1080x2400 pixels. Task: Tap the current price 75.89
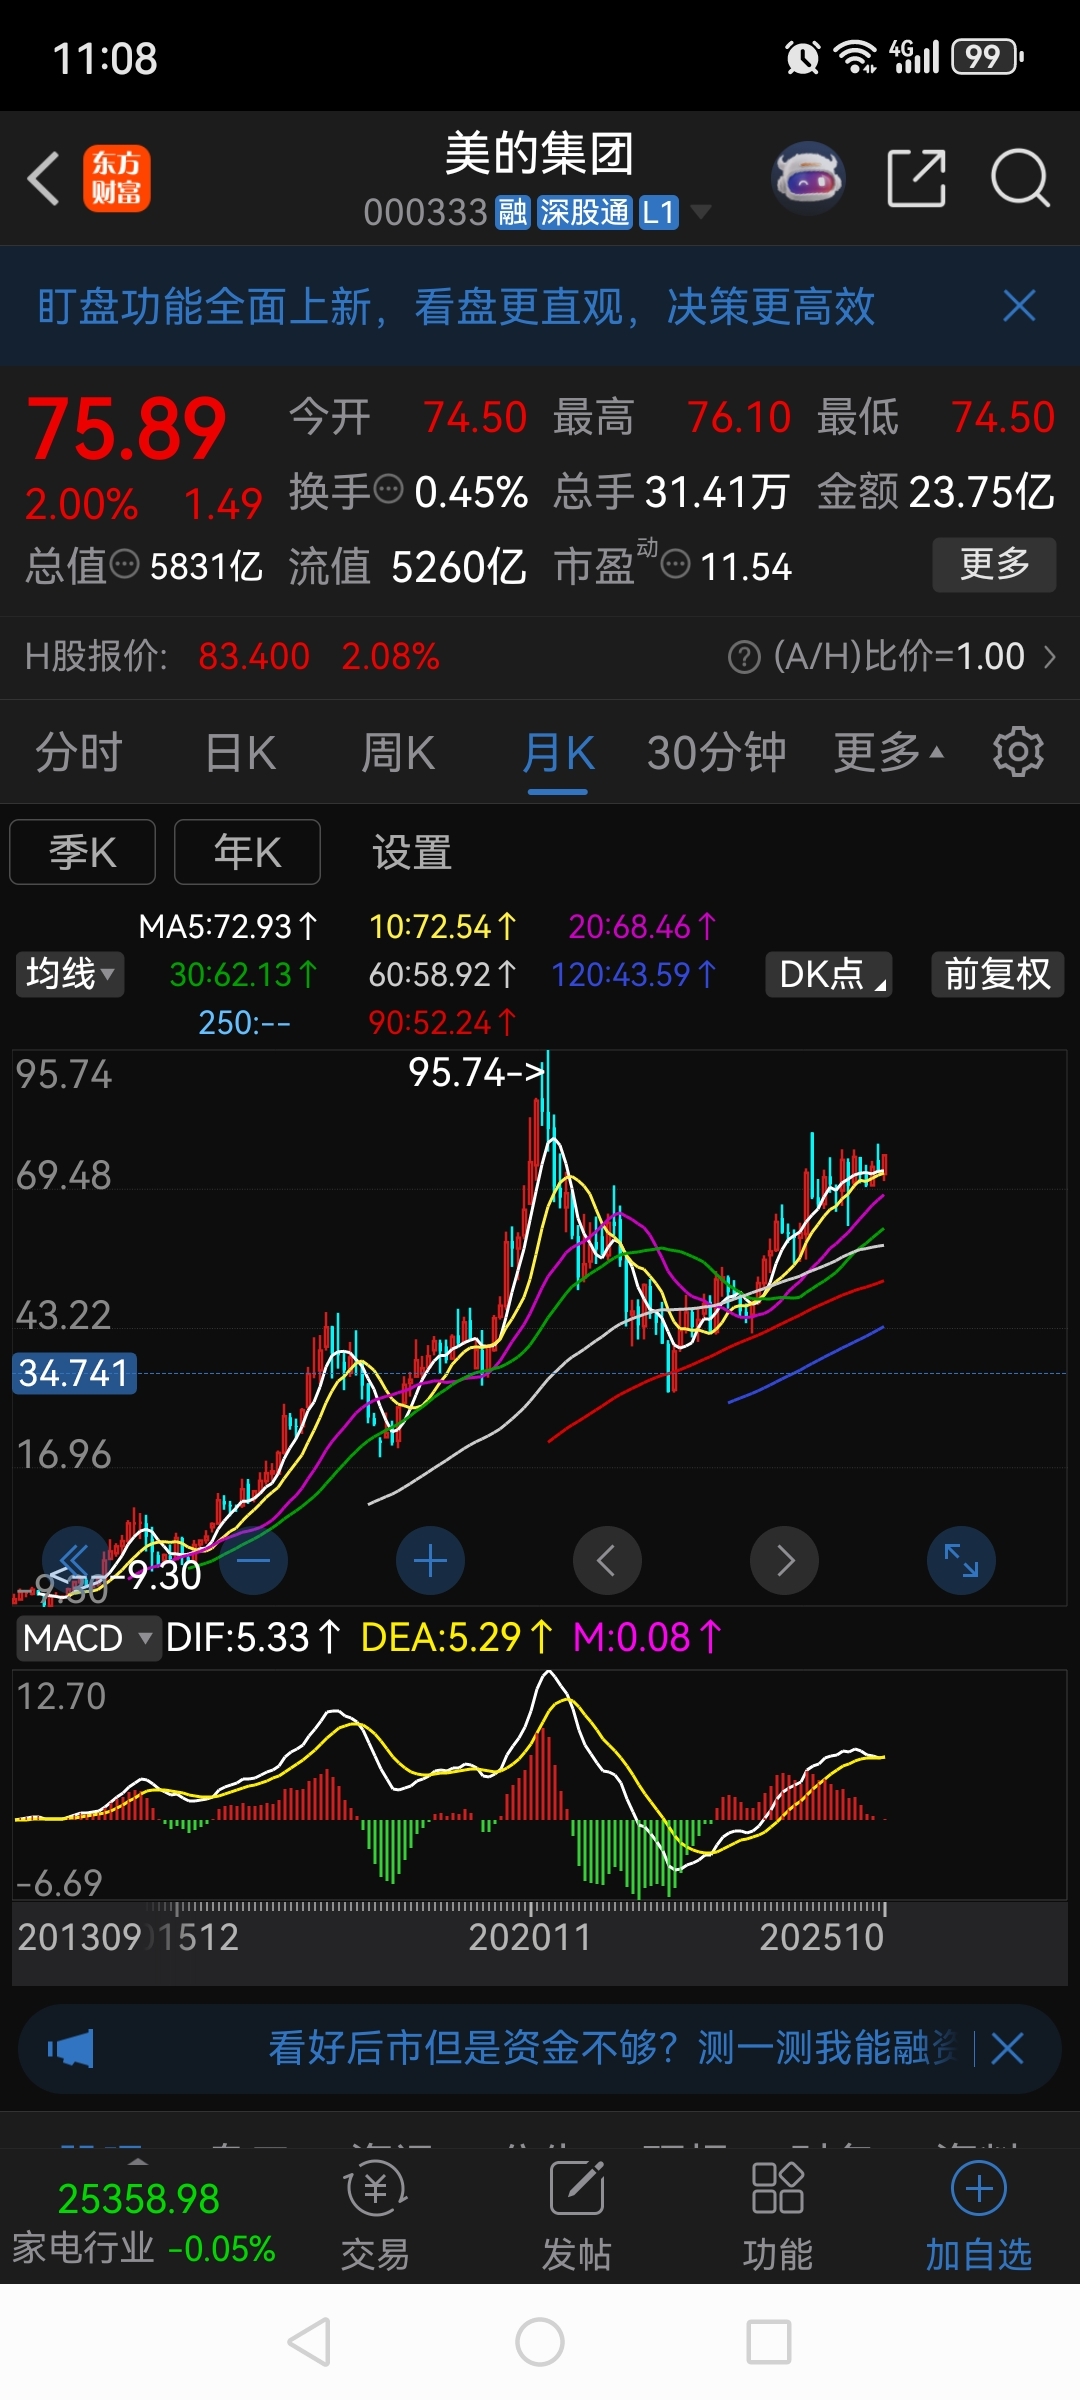pos(127,429)
